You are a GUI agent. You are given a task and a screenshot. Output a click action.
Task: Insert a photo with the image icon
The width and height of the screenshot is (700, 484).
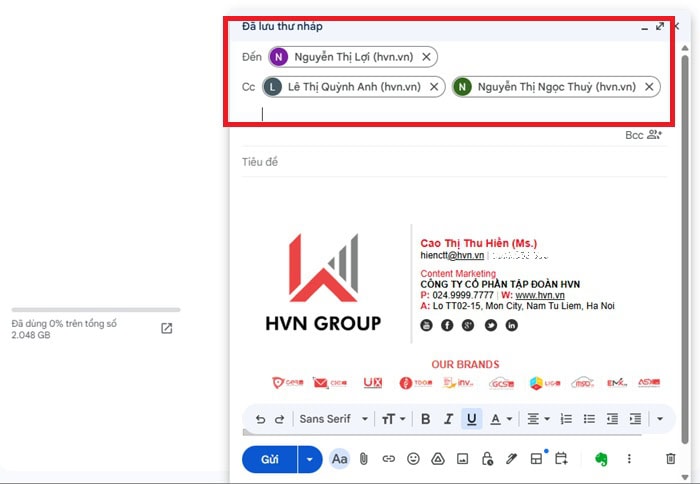point(462,459)
